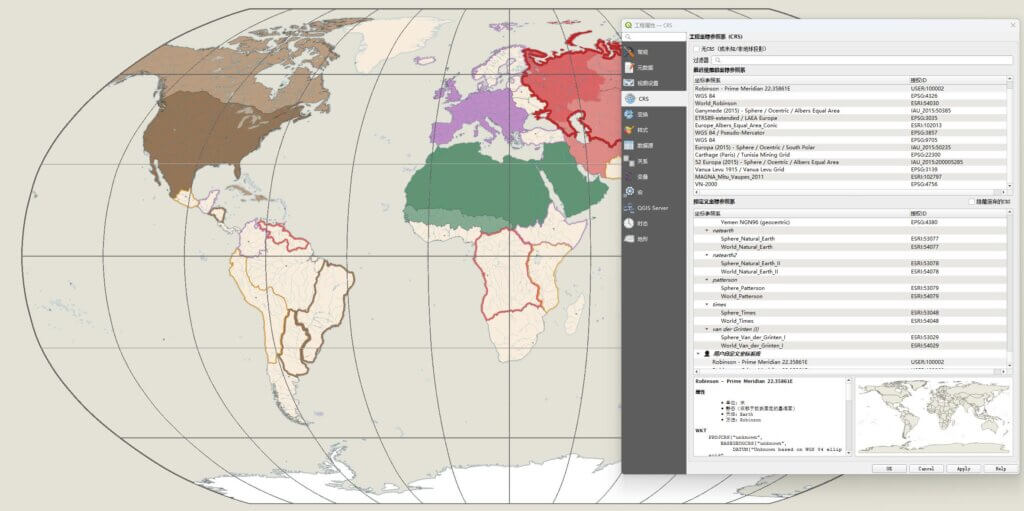Open the 元数据 Metadata page icon

click(x=629, y=67)
